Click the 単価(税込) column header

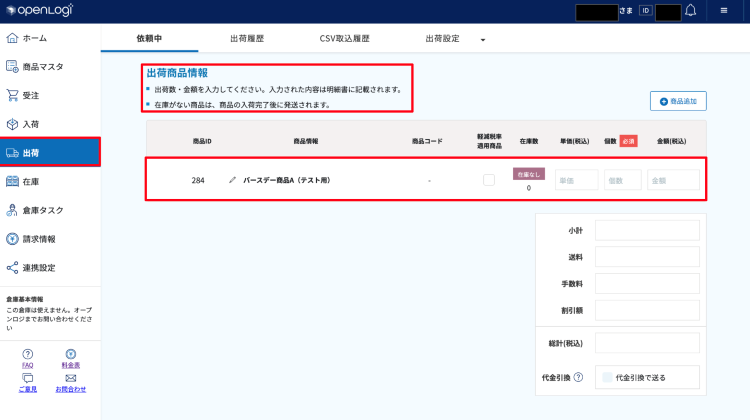click(574, 141)
